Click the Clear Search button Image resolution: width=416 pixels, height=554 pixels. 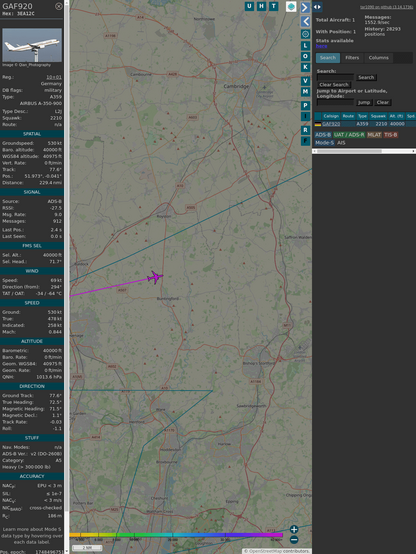(334, 85)
